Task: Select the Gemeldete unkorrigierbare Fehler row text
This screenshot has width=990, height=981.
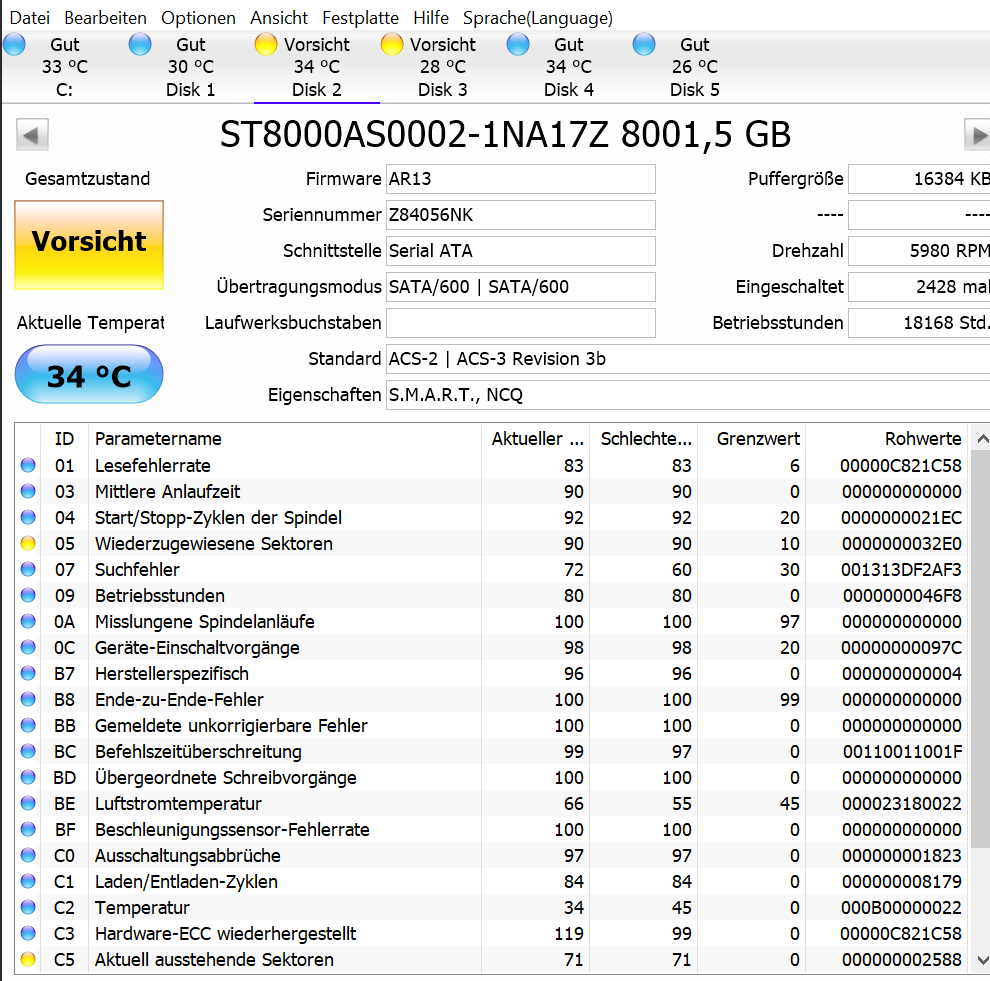Action: click(231, 726)
